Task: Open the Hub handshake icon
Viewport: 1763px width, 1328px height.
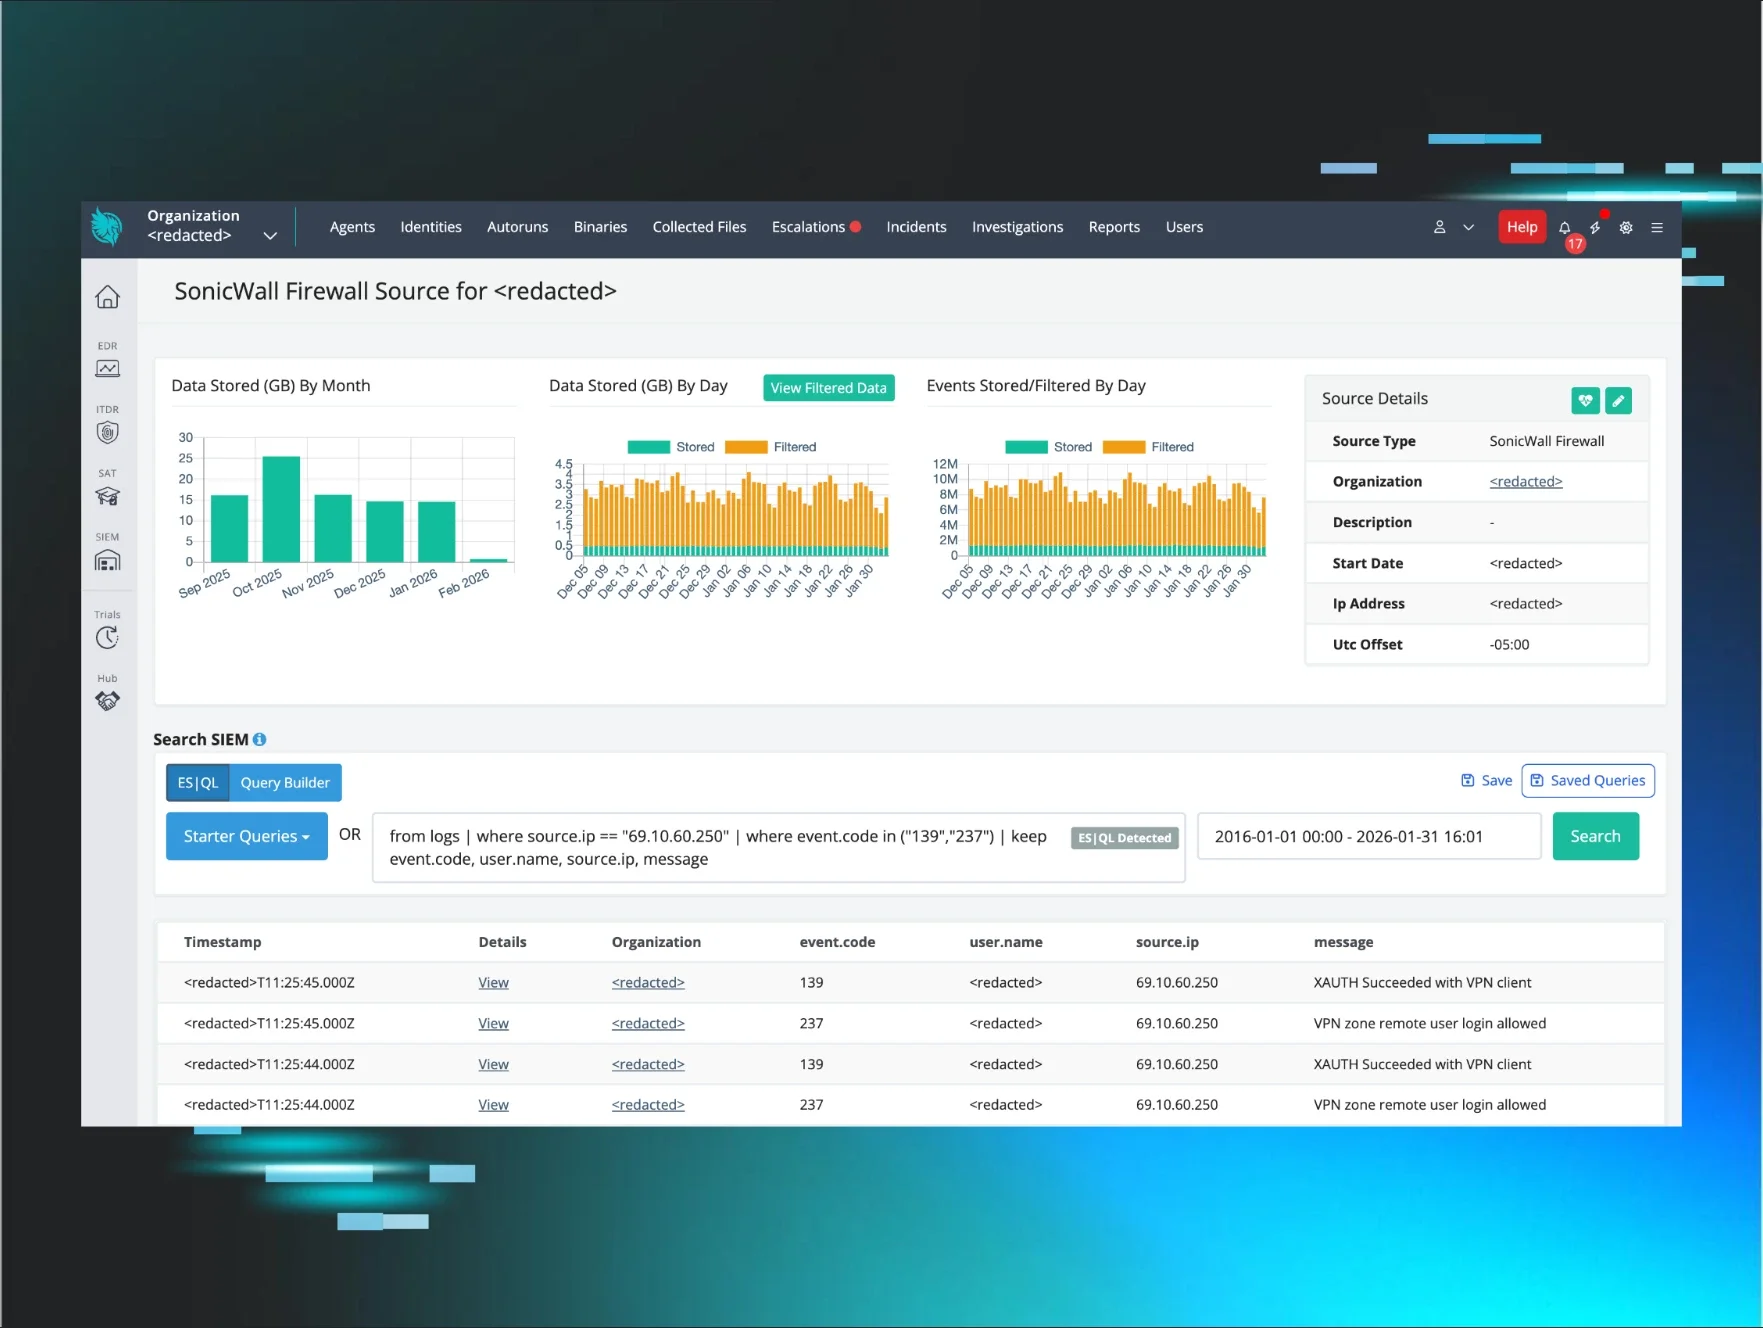Action: (107, 701)
